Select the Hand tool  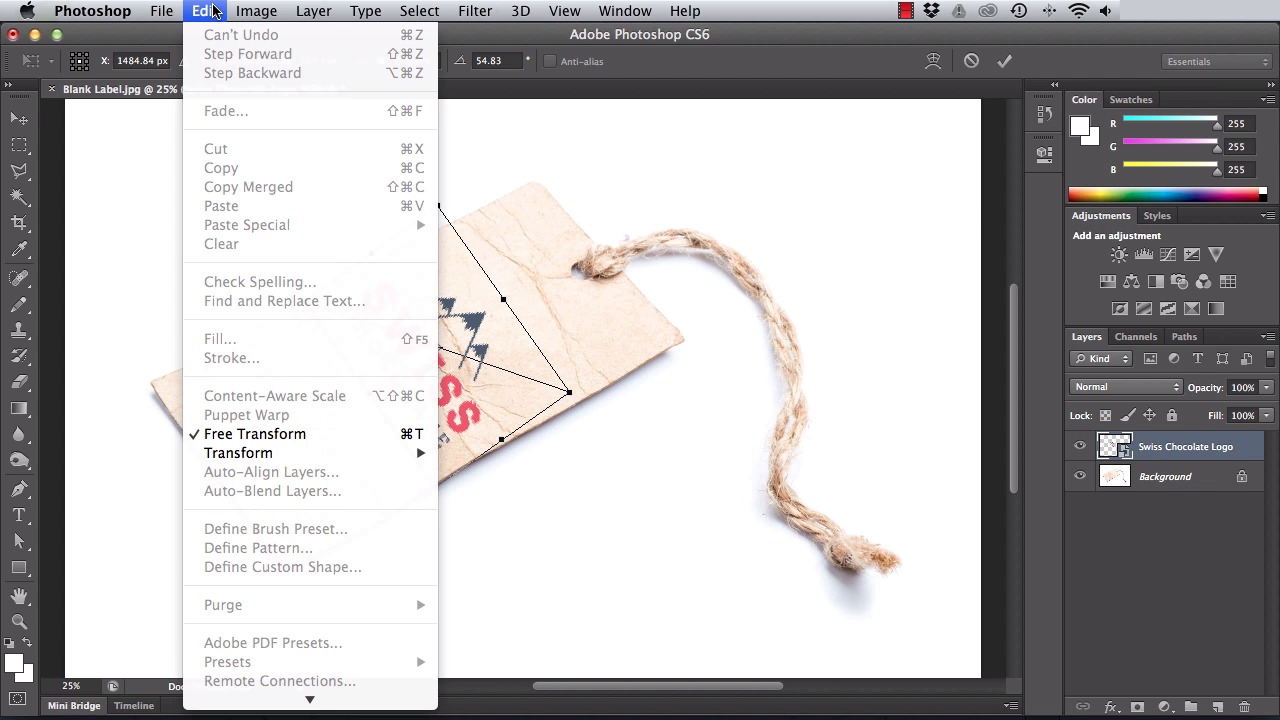tap(19, 595)
